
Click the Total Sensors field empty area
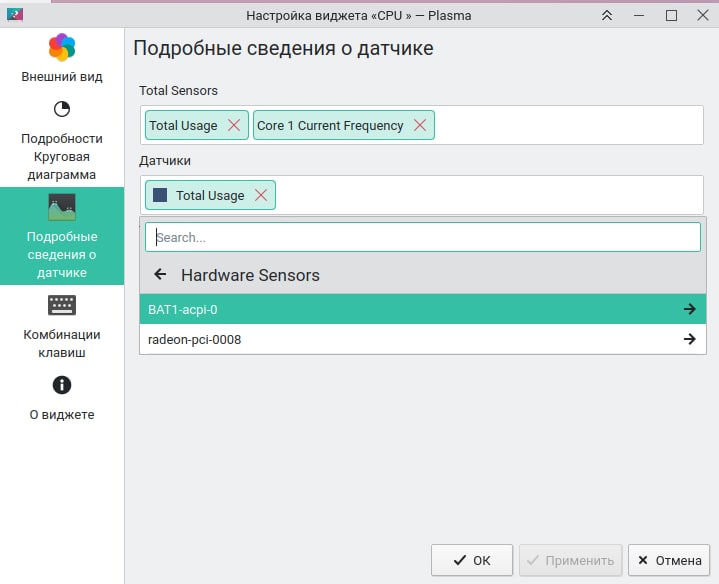pyautogui.click(x=569, y=125)
